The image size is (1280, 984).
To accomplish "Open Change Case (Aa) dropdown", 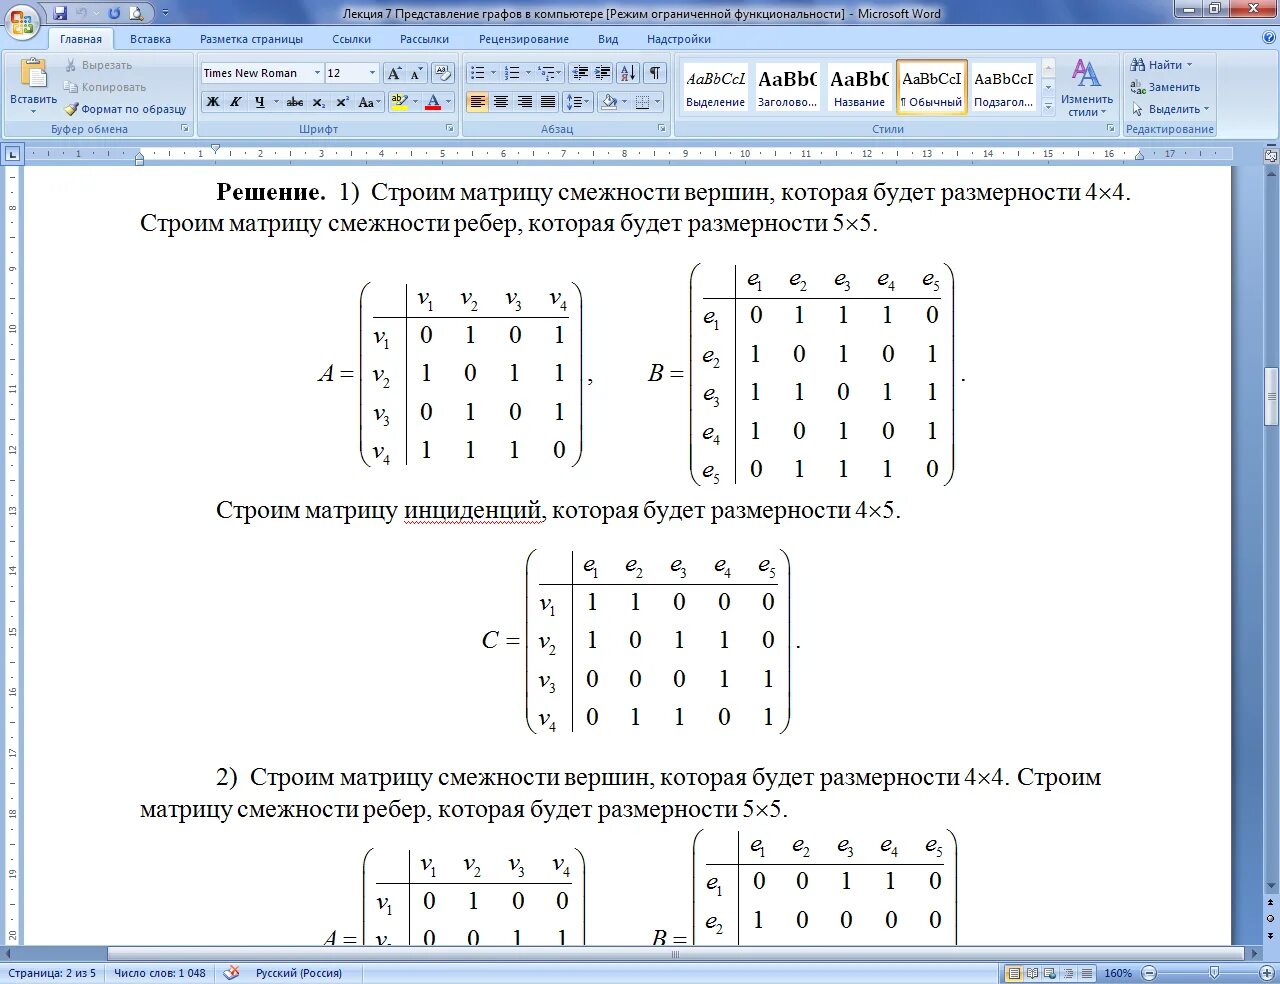I will coord(368,102).
